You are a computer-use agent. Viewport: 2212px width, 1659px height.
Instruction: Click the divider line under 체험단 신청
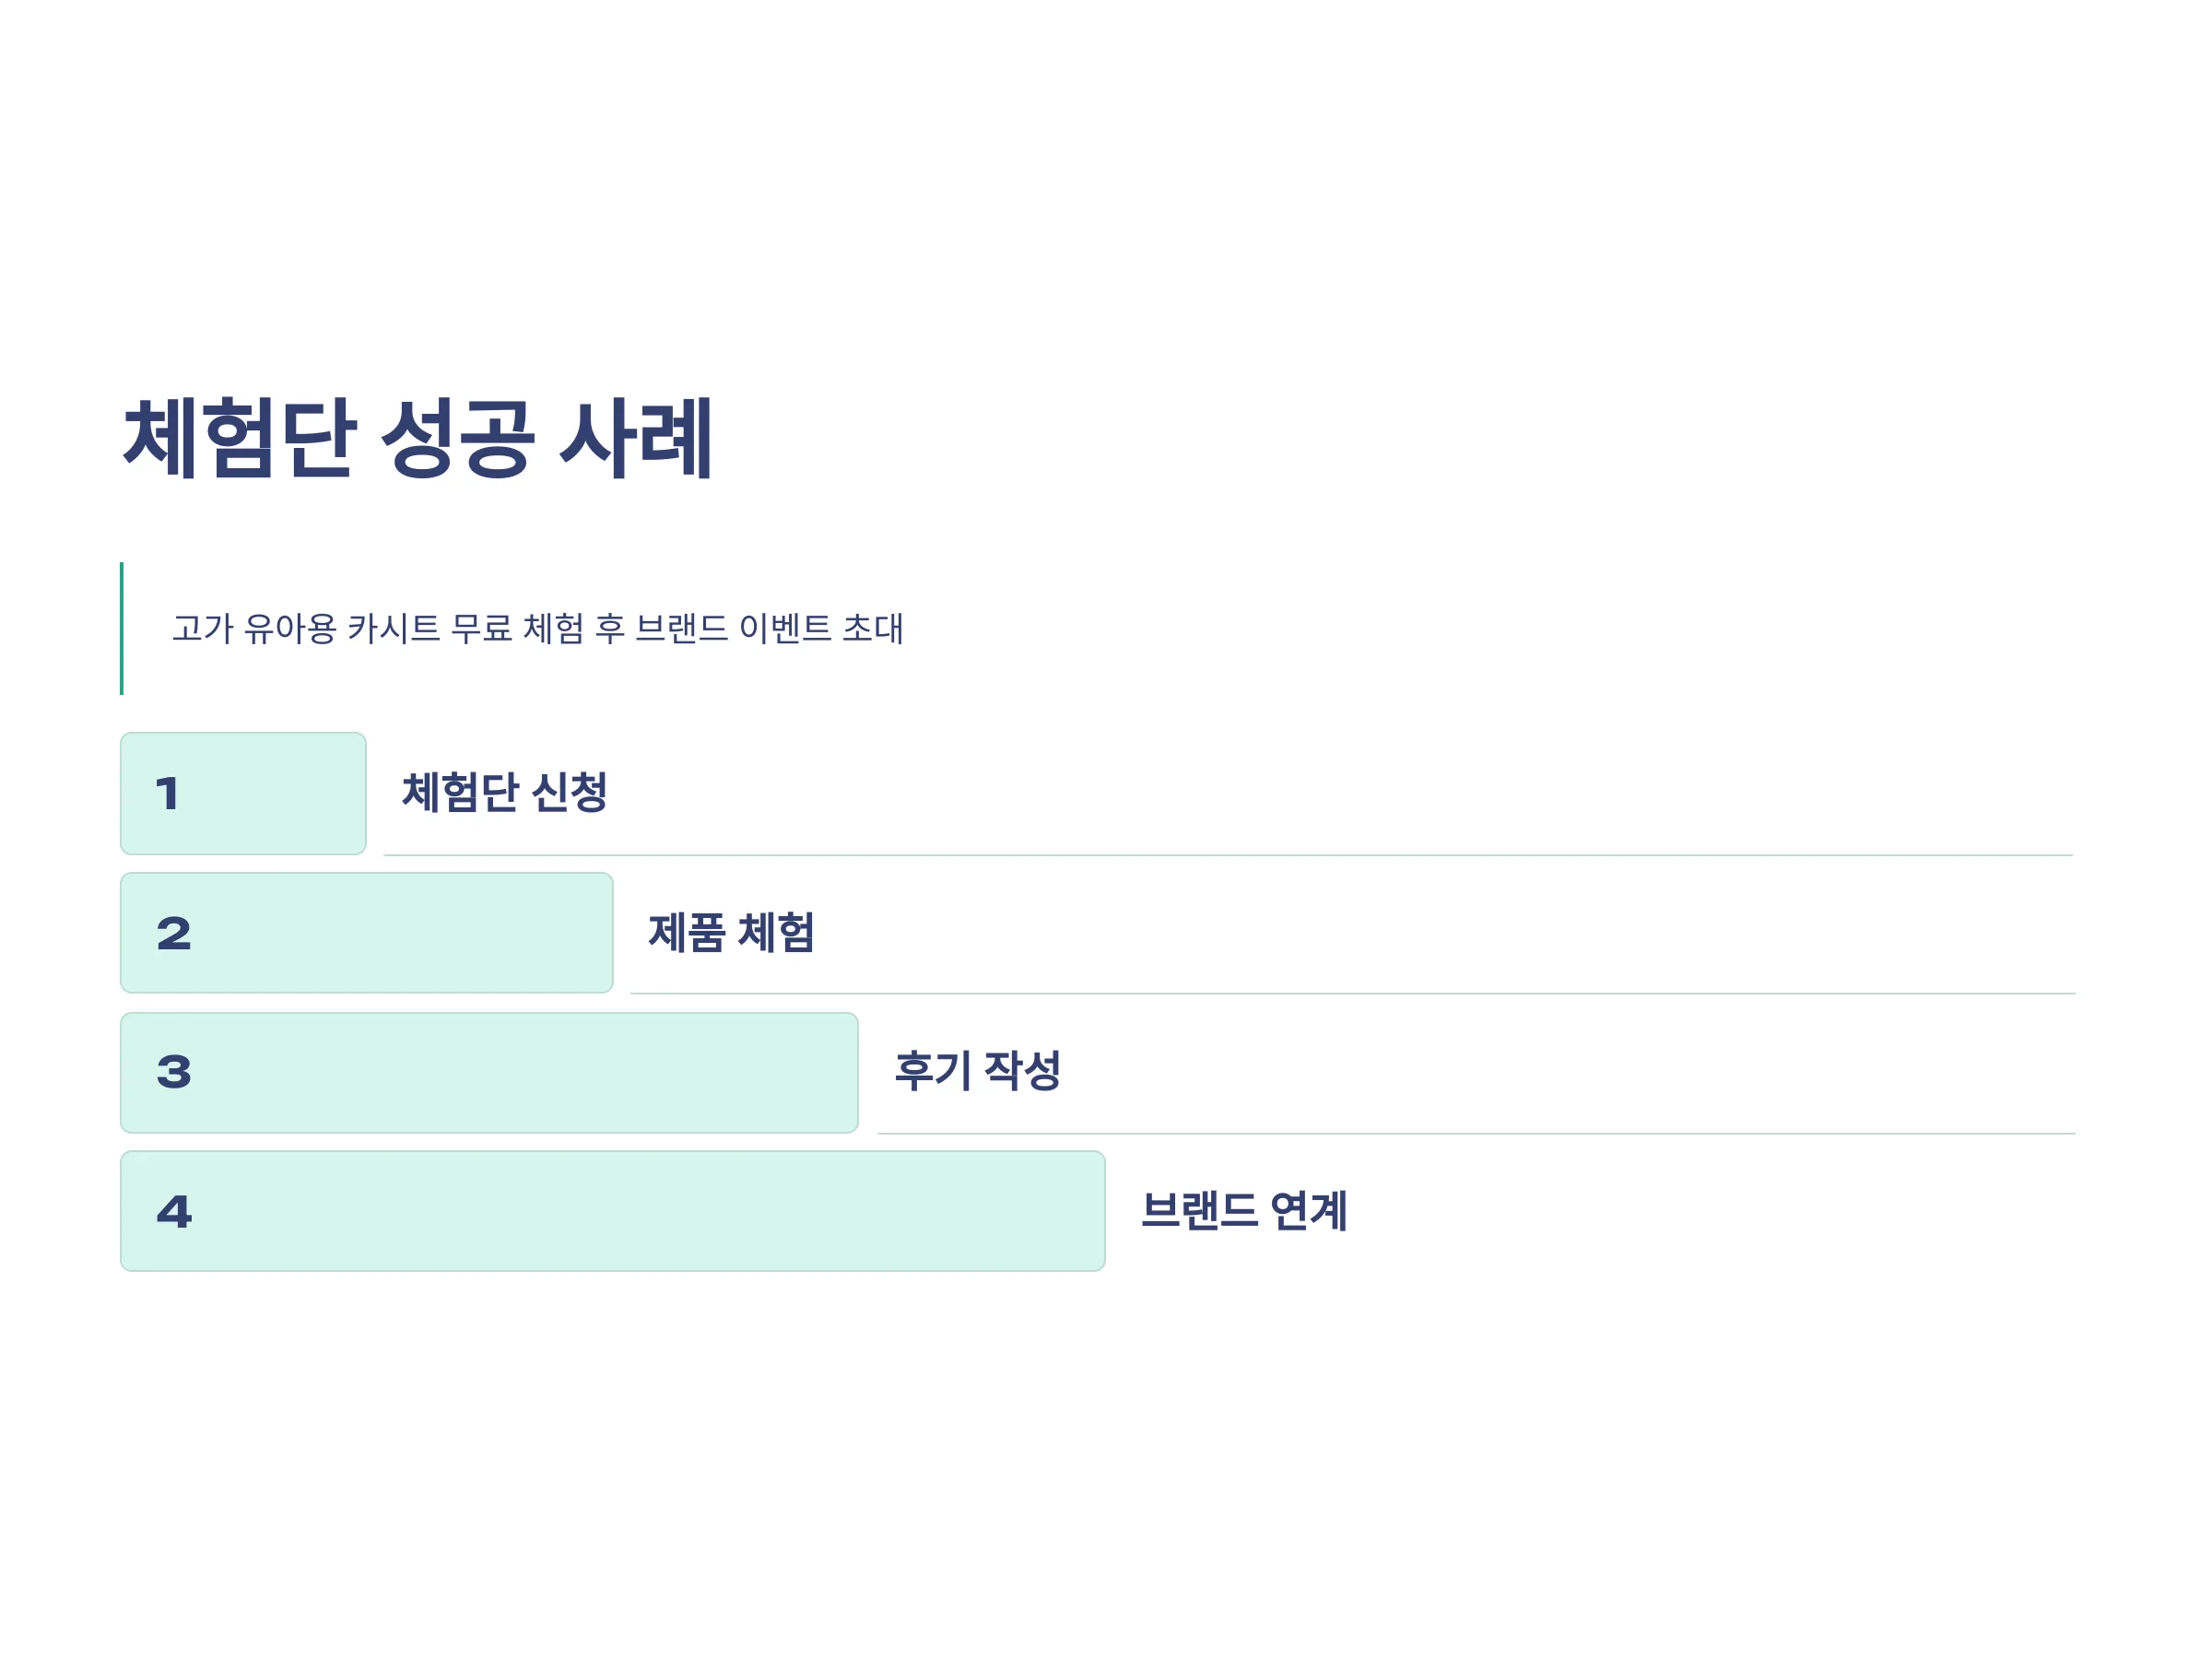click(1228, 855)
